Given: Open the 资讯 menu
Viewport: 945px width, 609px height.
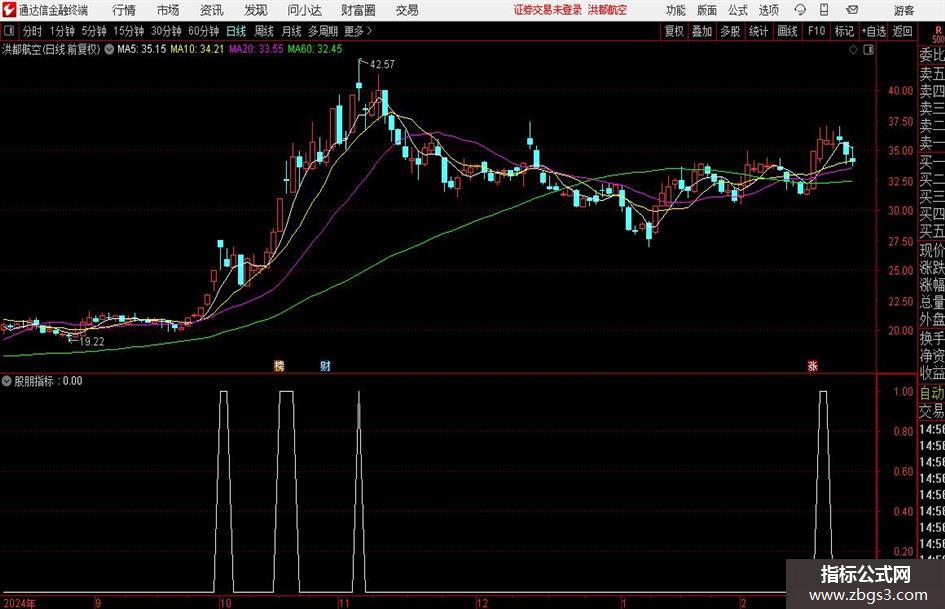Looking at the screenshot, I should [x=212, y=10].
